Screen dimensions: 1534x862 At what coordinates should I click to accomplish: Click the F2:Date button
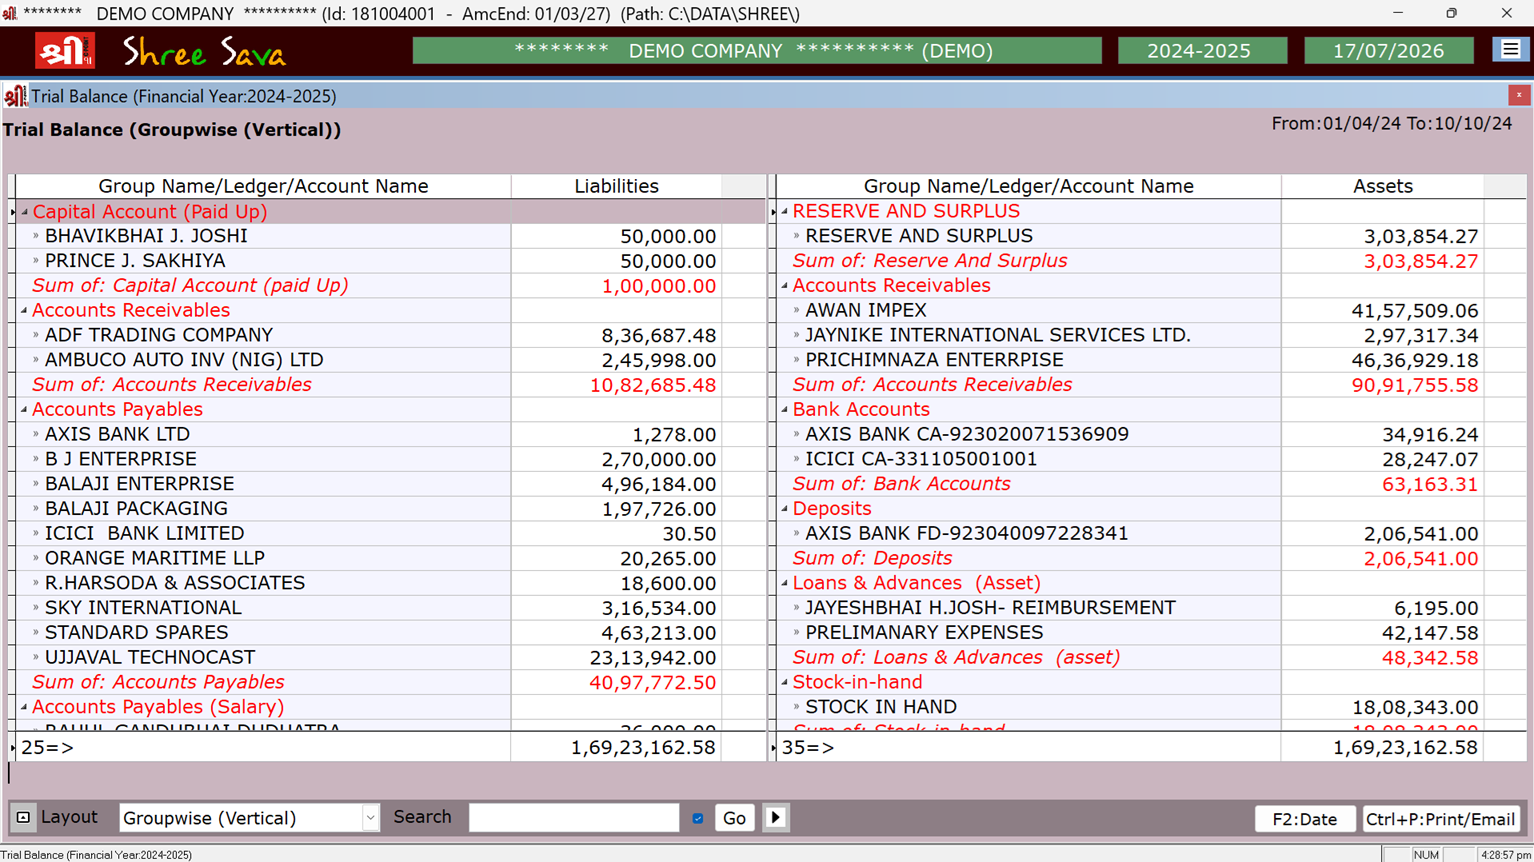pyautogui.click(x=1304, y=819)
